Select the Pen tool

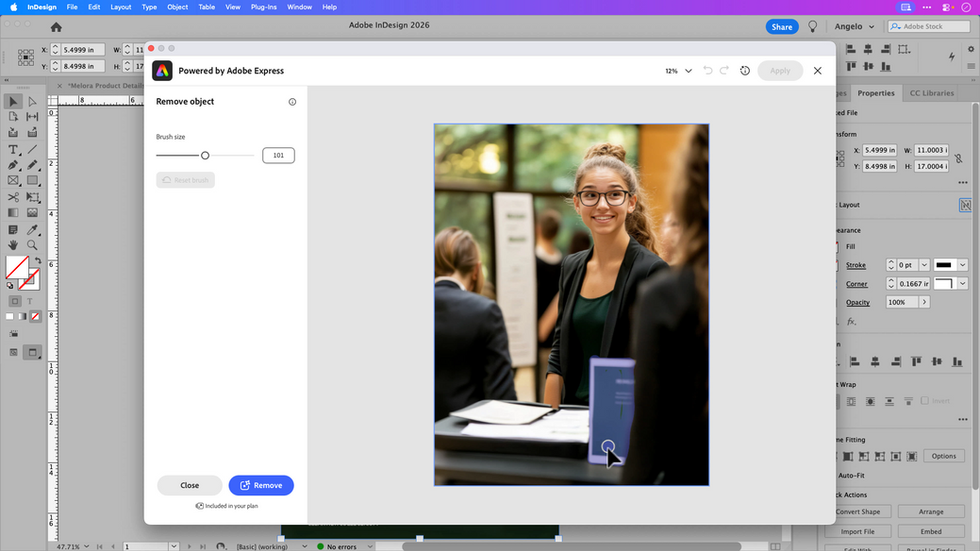[x=13, y=166]
